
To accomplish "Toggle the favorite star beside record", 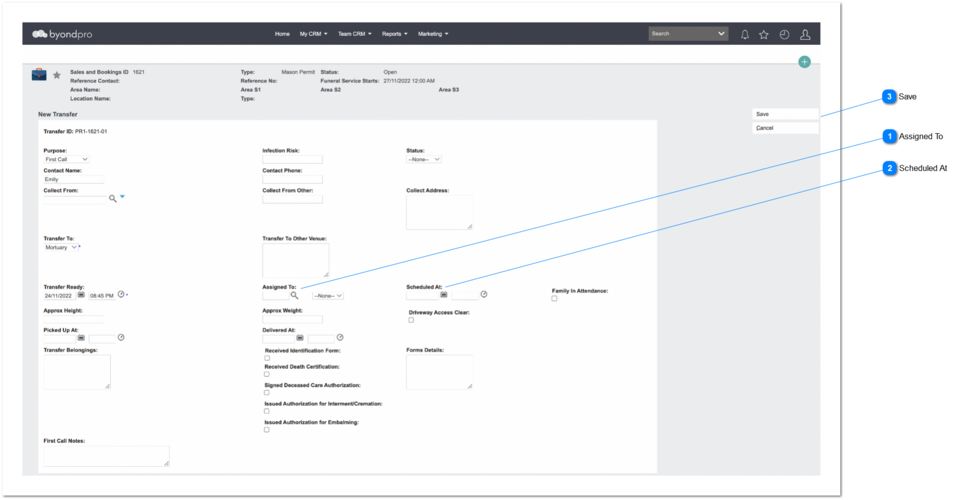I will pos(57,75).
